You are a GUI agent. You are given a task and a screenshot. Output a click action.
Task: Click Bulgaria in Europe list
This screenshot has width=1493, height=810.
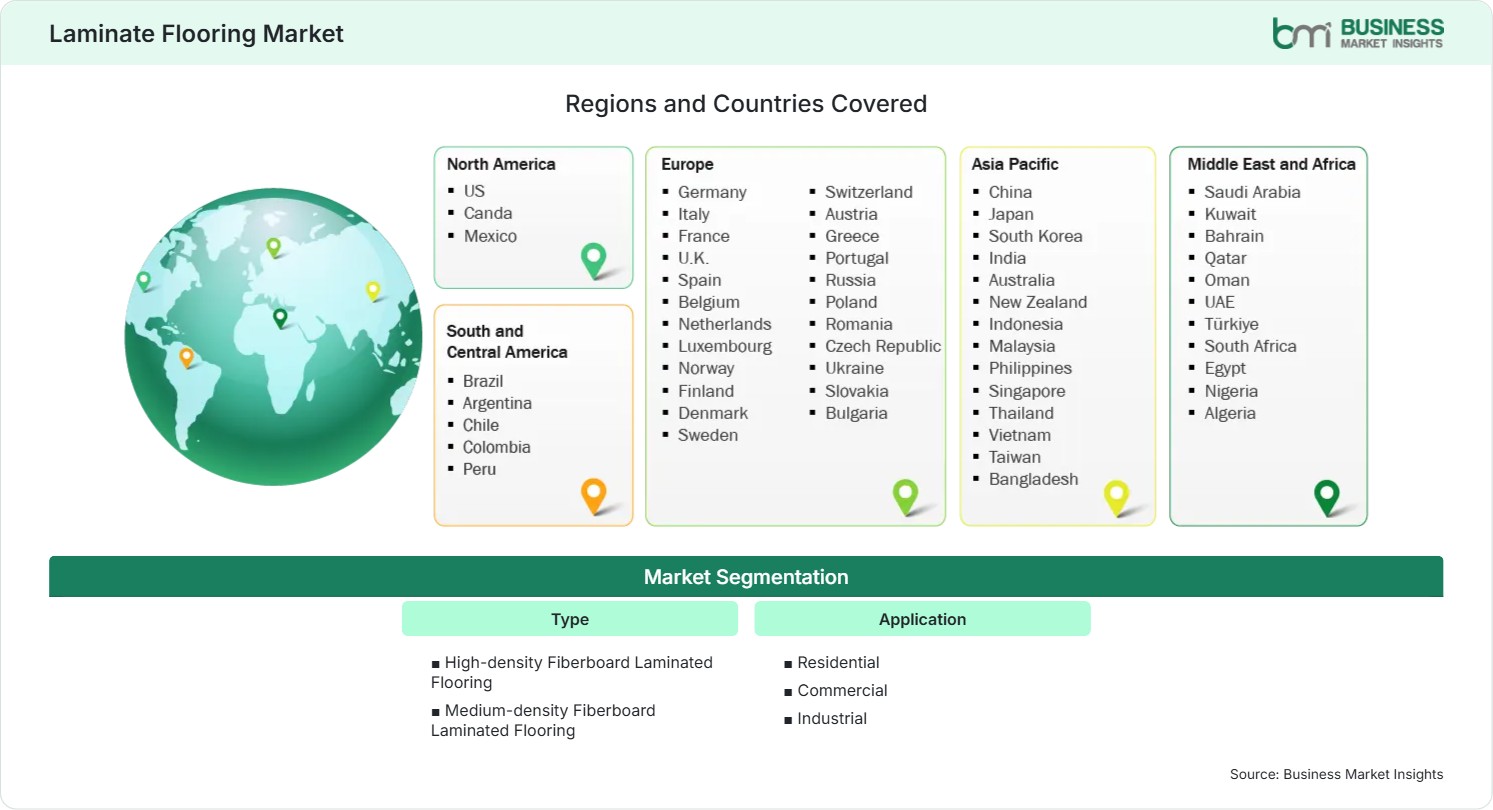pos(856,413)
